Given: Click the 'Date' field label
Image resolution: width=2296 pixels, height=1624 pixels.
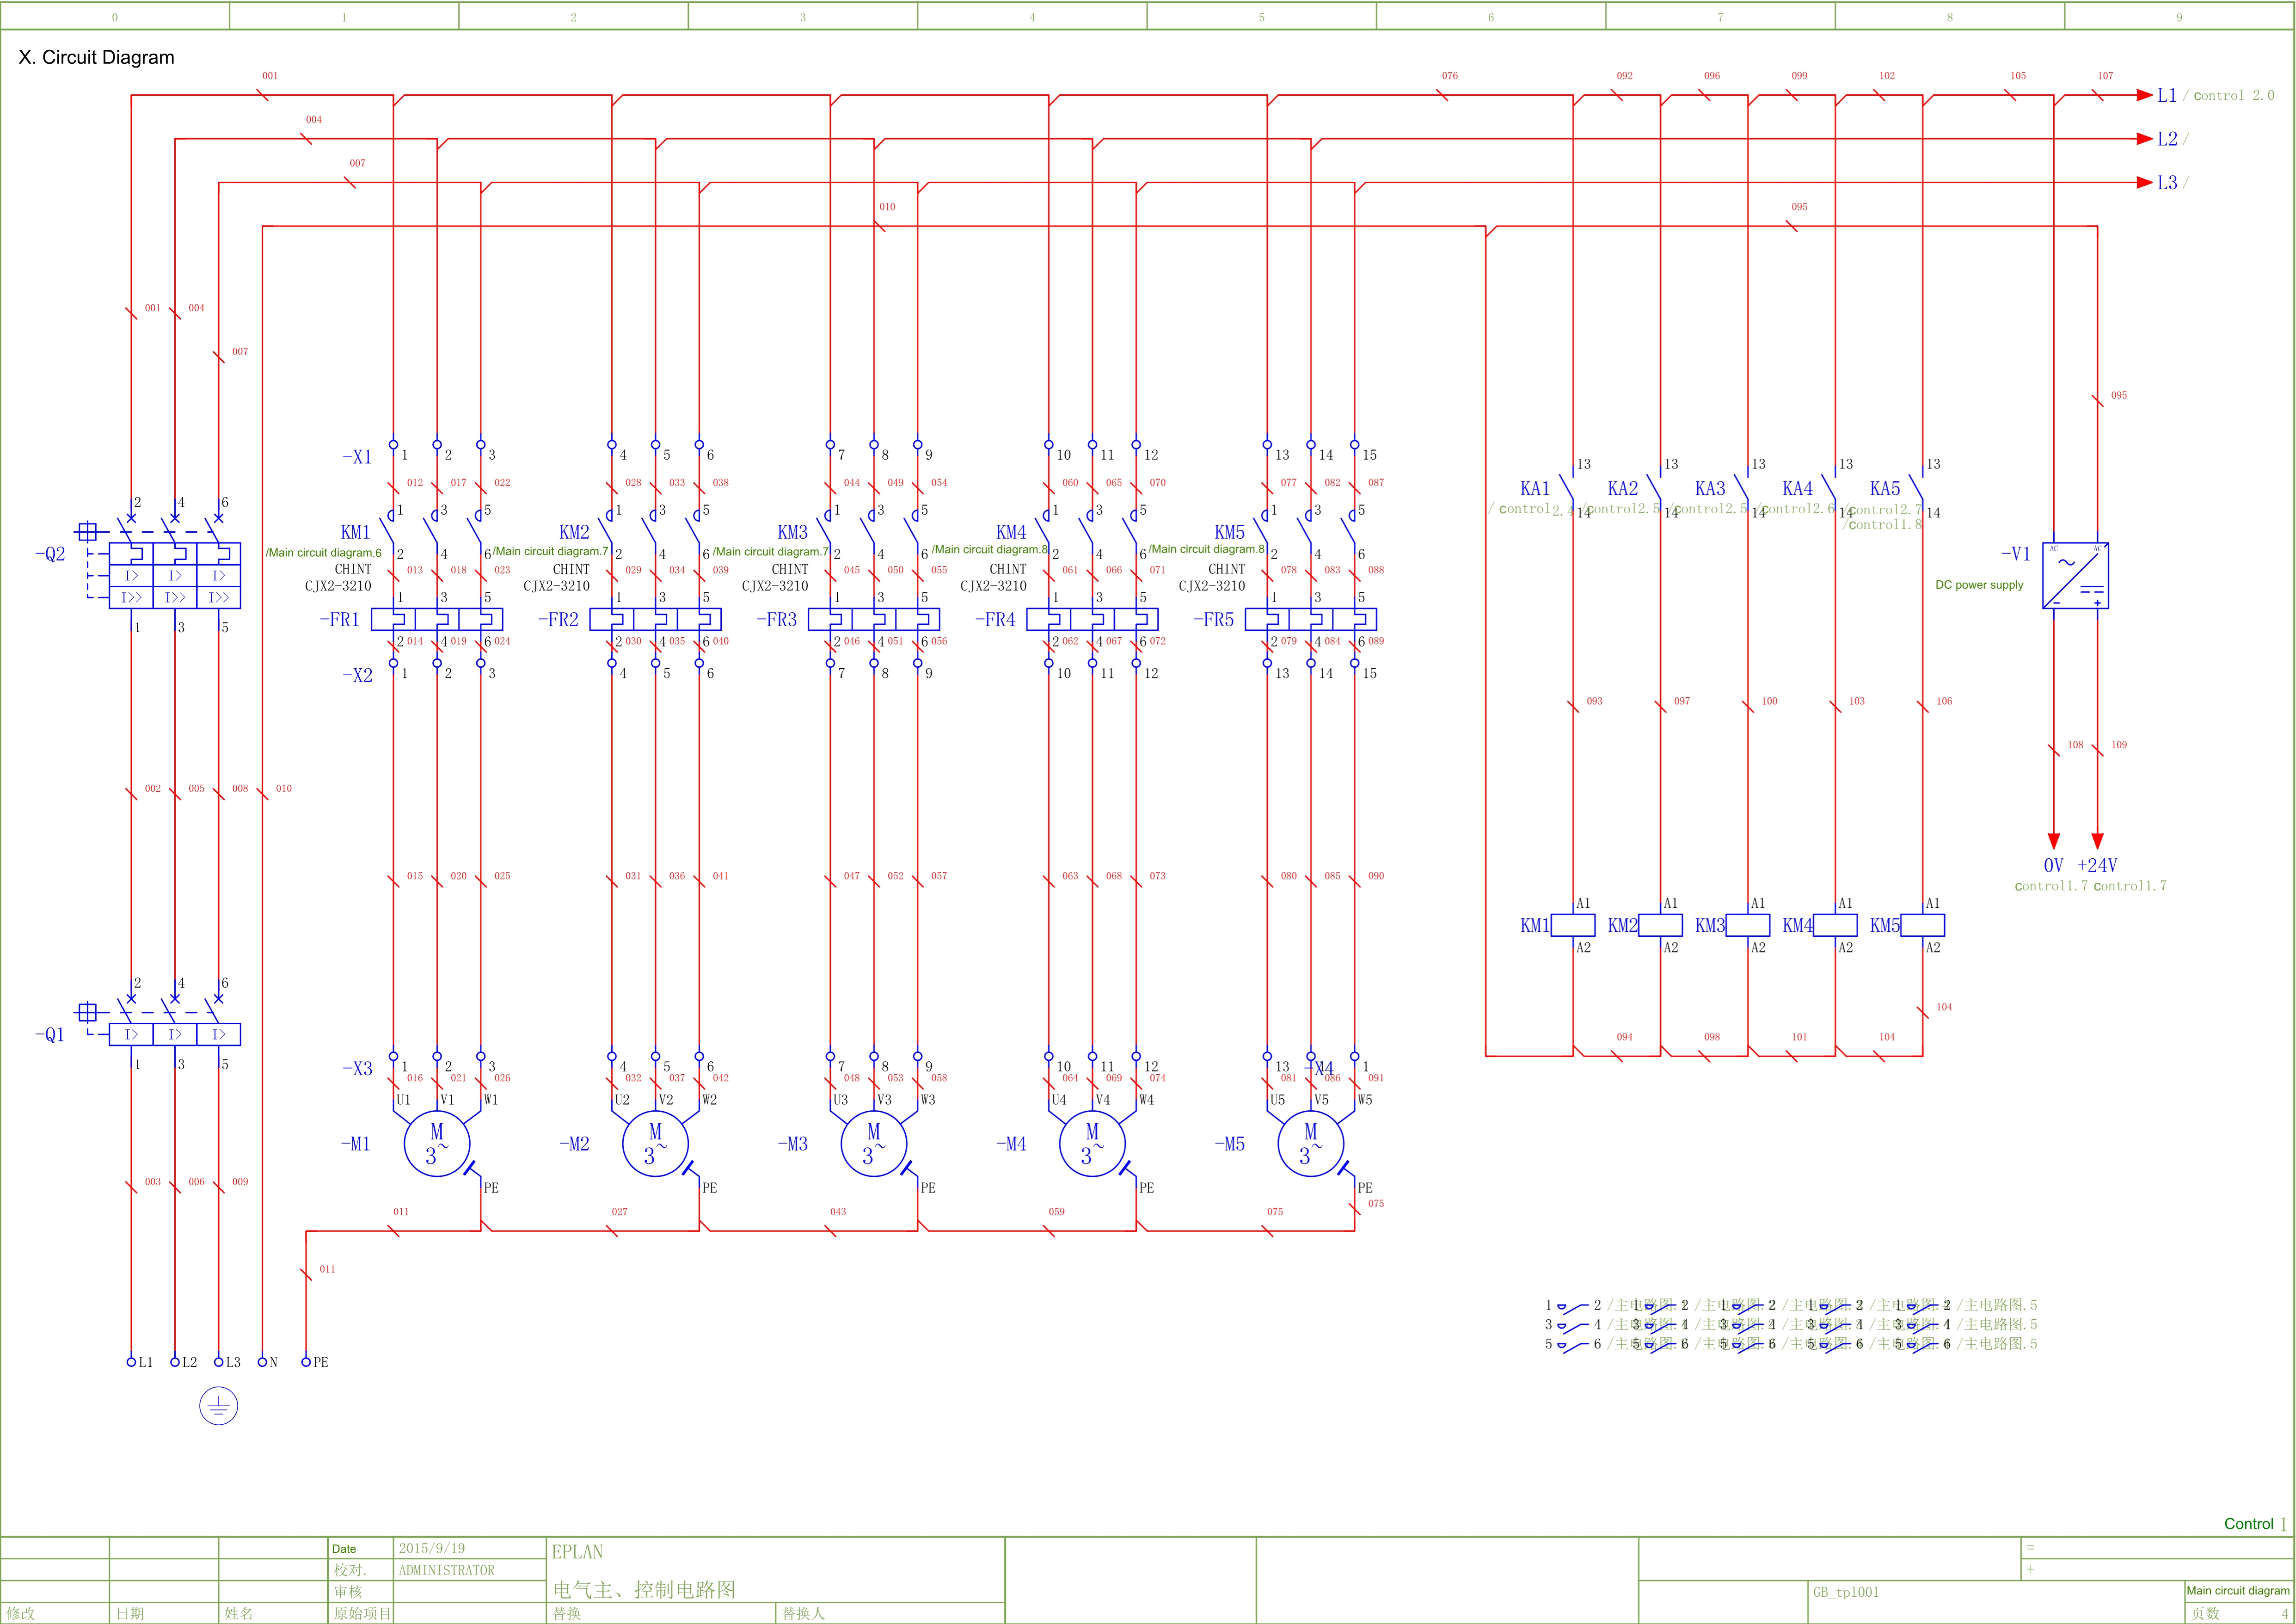Looking at the screenshot, I should pyautogui.click(x=344, y=1549).
